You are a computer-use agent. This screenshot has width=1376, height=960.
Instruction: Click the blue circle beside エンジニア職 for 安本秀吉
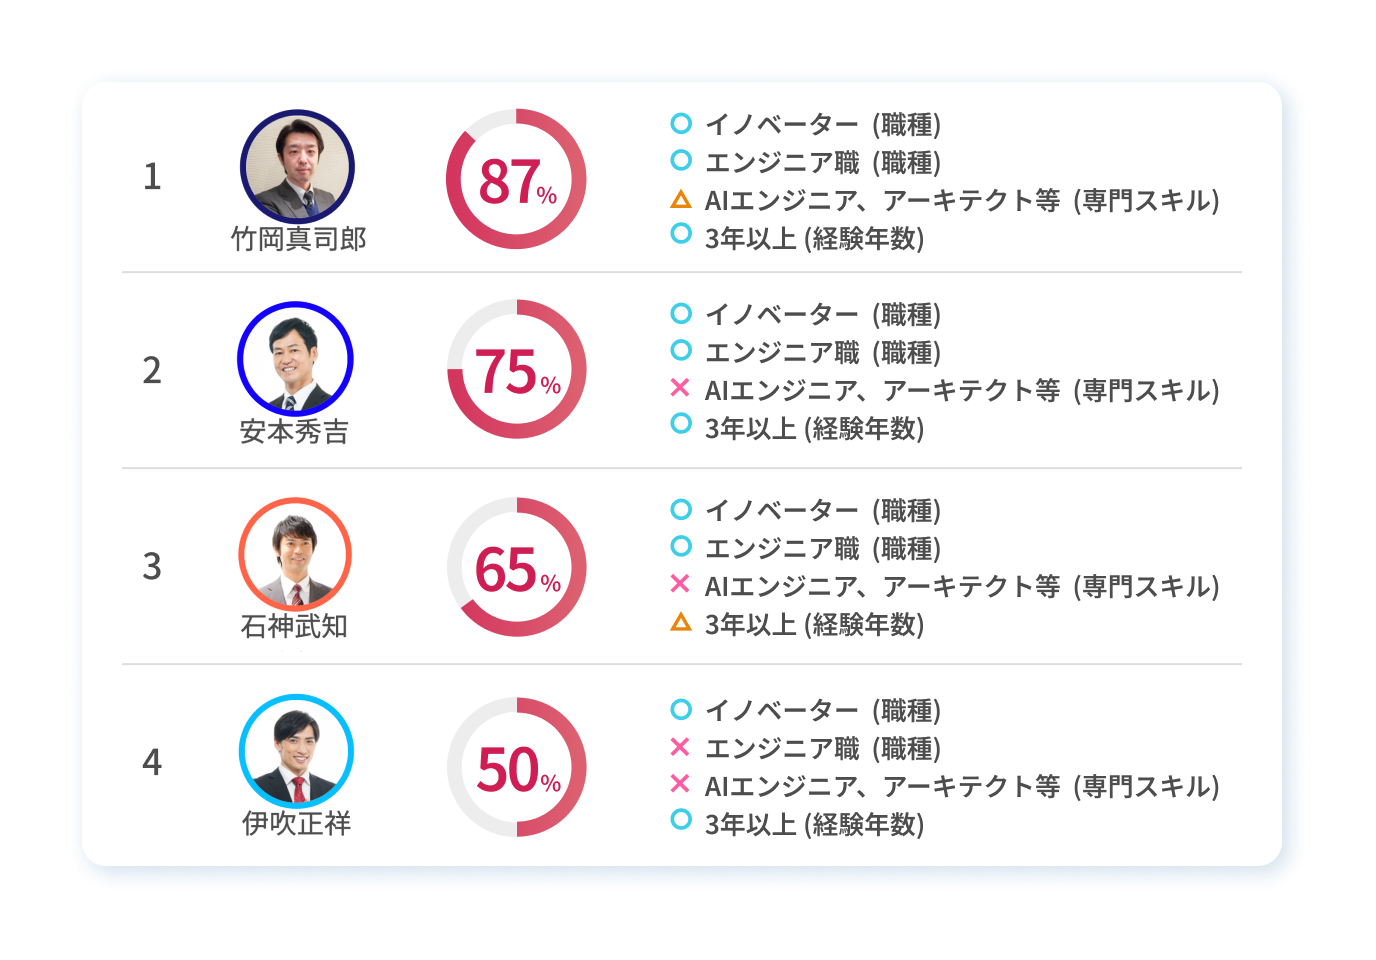pos(681,350)
